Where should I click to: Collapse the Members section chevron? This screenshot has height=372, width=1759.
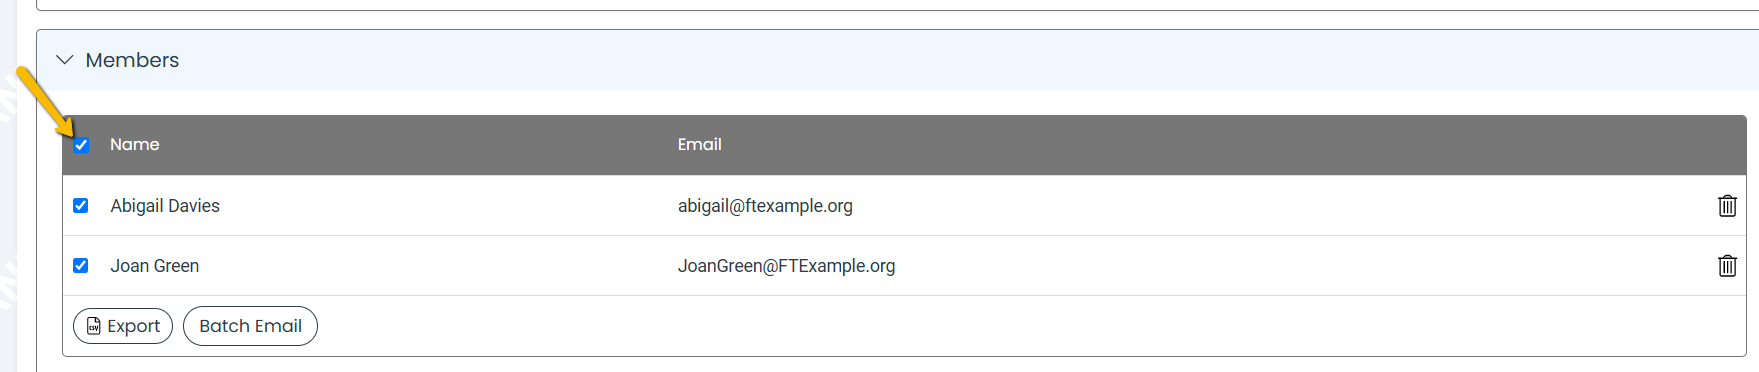click(65, 60)
